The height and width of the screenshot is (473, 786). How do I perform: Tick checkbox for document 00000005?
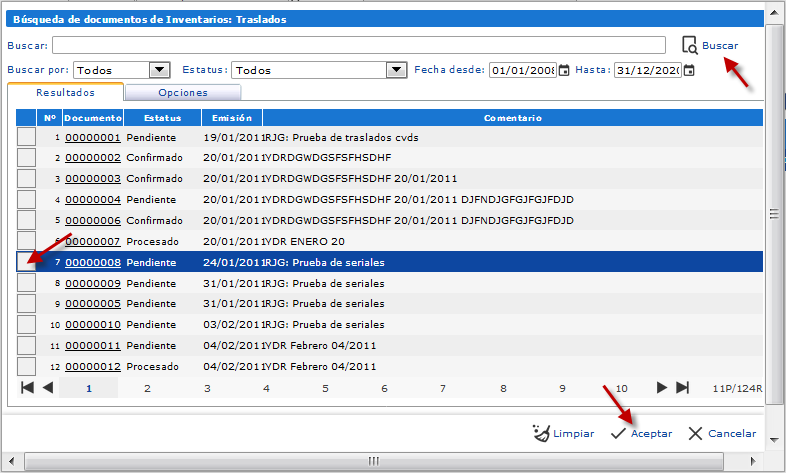(27, 304)
